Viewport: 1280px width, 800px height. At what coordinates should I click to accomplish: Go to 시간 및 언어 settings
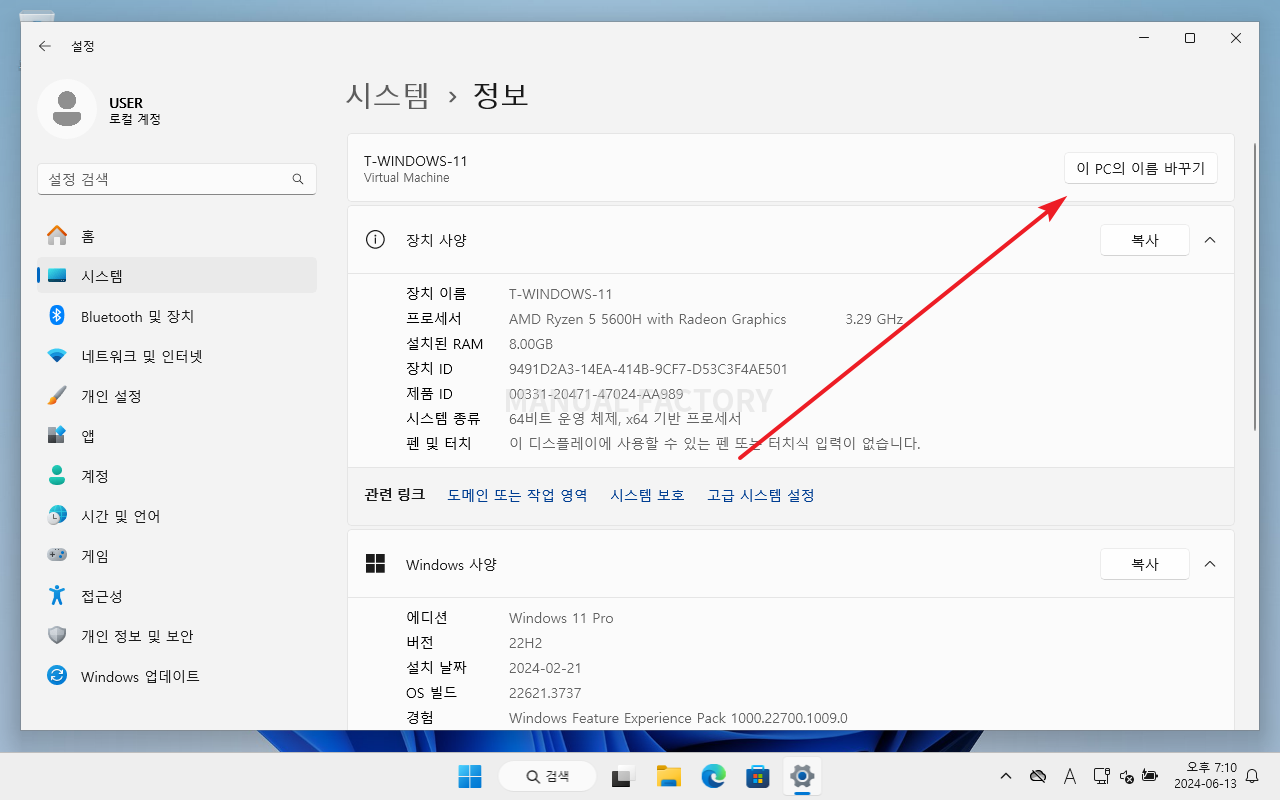click(x=177, y=516)
